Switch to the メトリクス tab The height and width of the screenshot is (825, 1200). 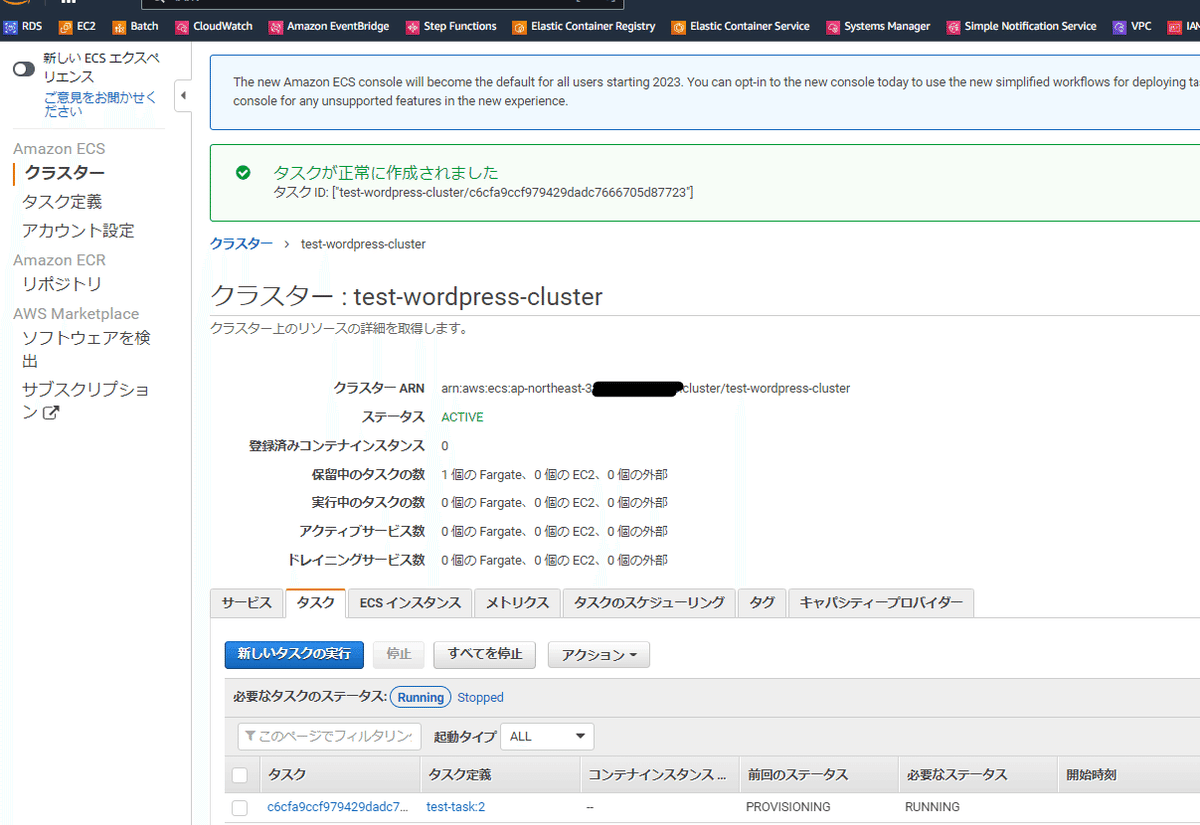point(517,603)
